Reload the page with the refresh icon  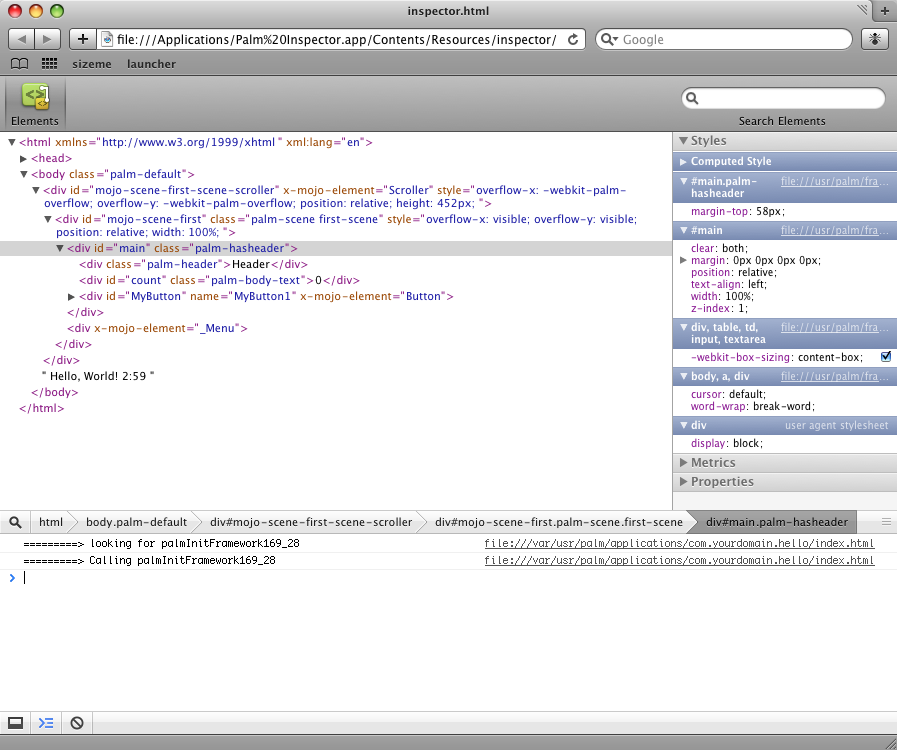573,40
